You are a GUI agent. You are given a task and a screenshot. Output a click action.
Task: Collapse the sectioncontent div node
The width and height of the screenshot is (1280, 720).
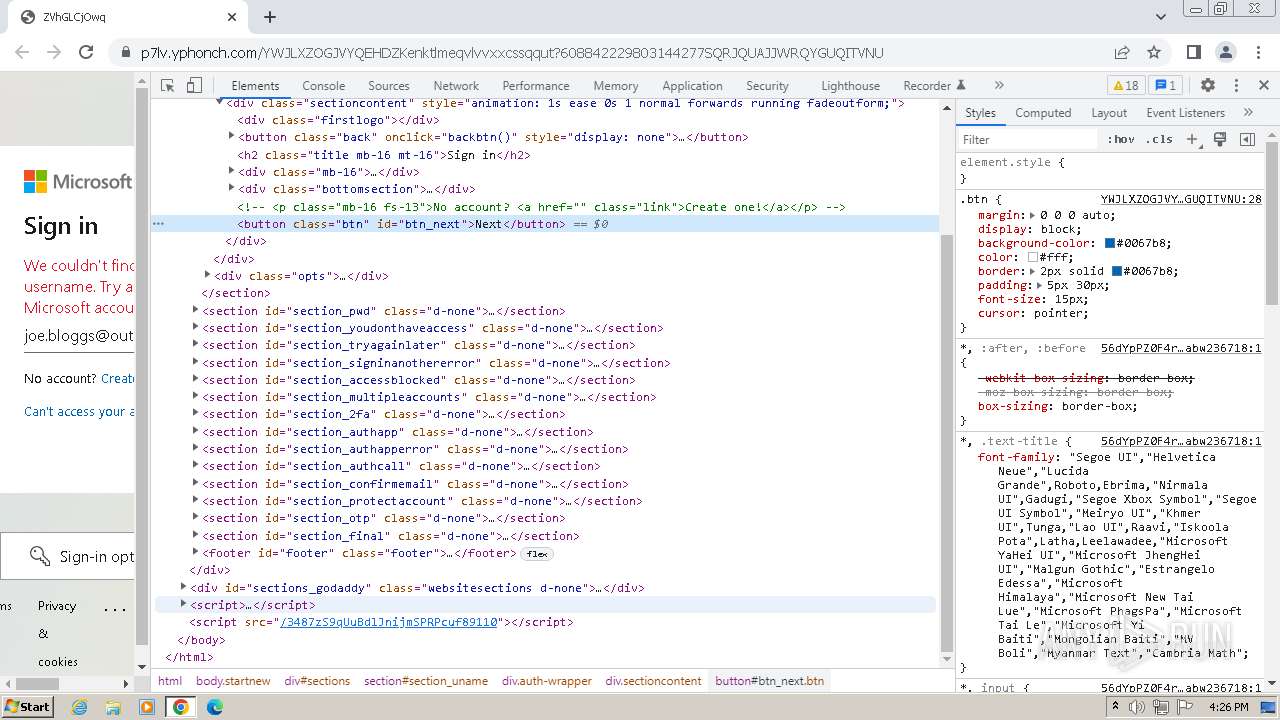pos(219,102)
